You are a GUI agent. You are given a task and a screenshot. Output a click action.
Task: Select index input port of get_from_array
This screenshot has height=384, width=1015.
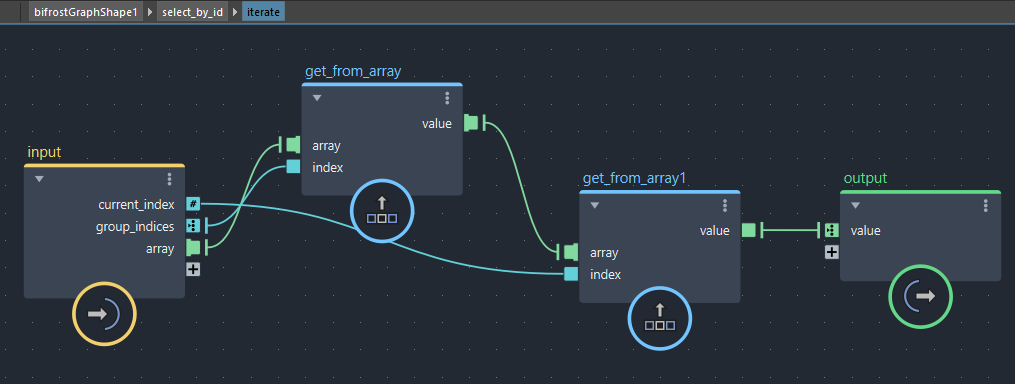pyautogui.click(x=293, y=166)
